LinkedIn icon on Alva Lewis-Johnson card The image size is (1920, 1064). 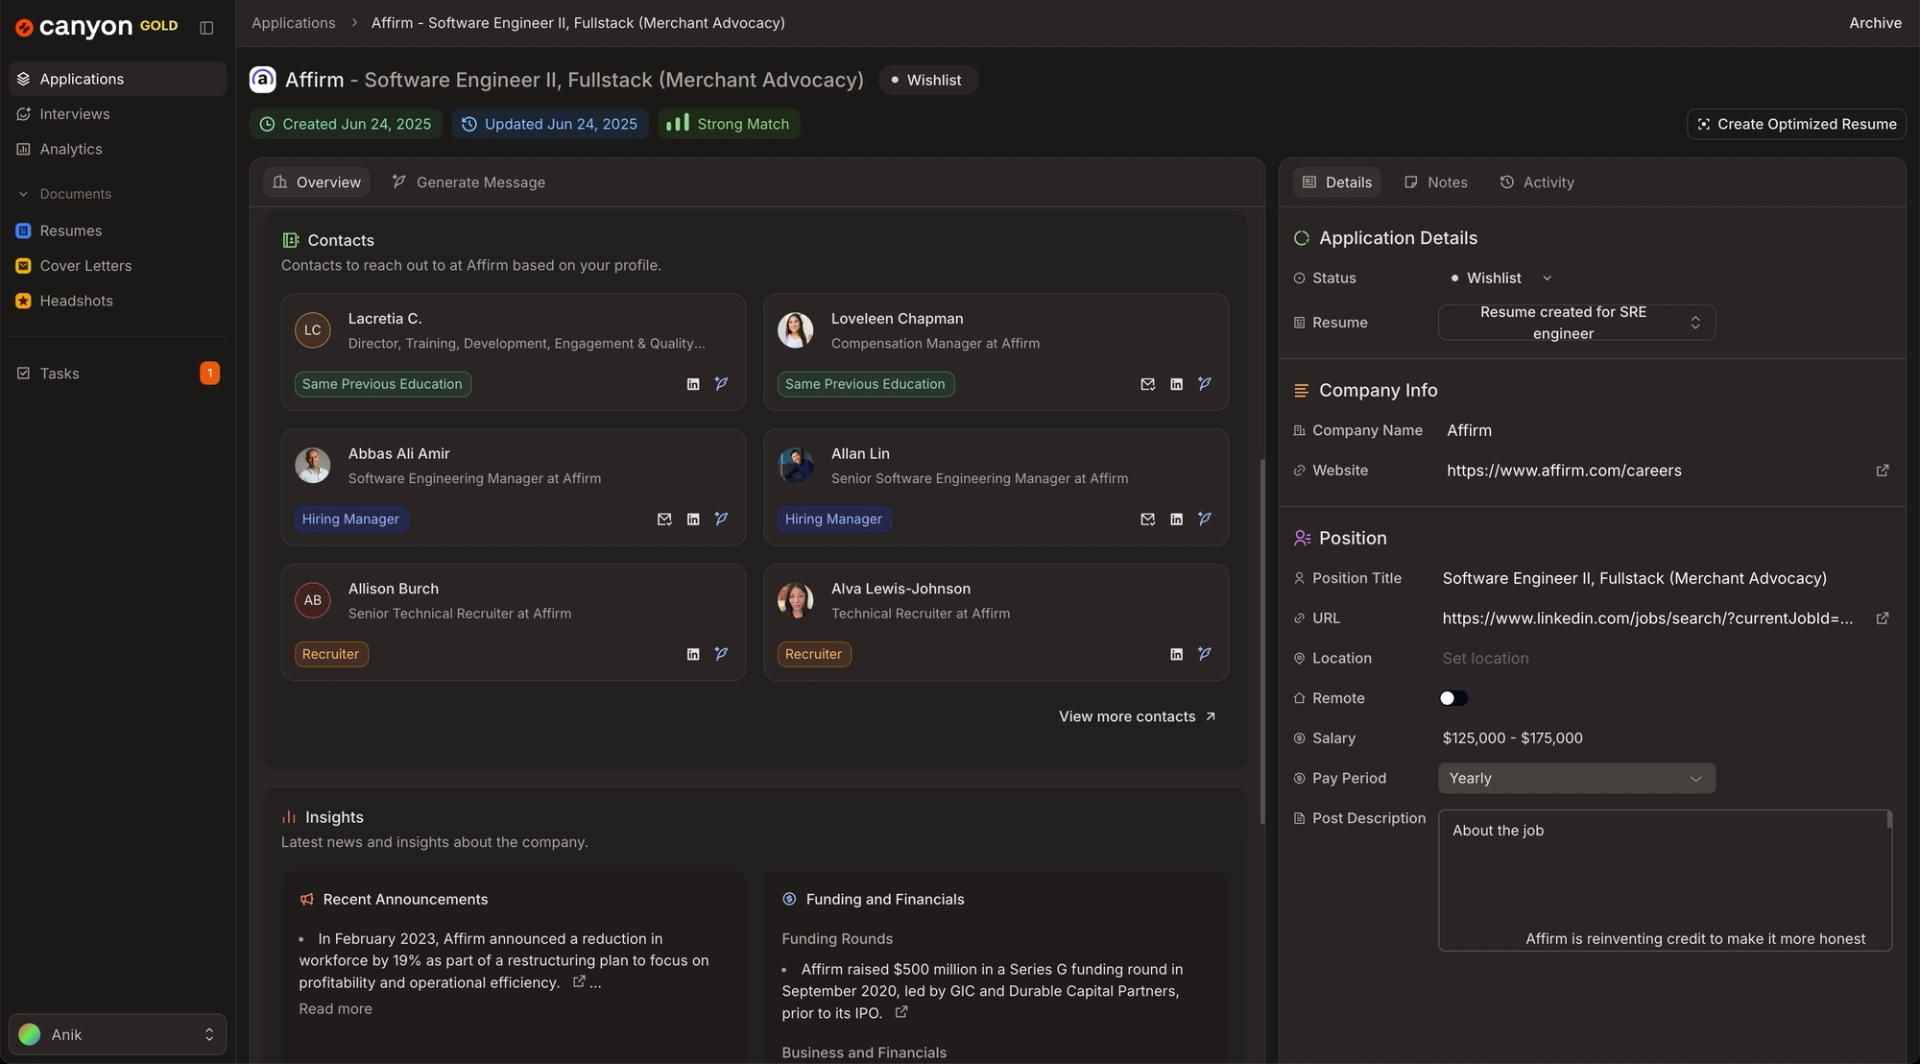tap(1176, 654)
